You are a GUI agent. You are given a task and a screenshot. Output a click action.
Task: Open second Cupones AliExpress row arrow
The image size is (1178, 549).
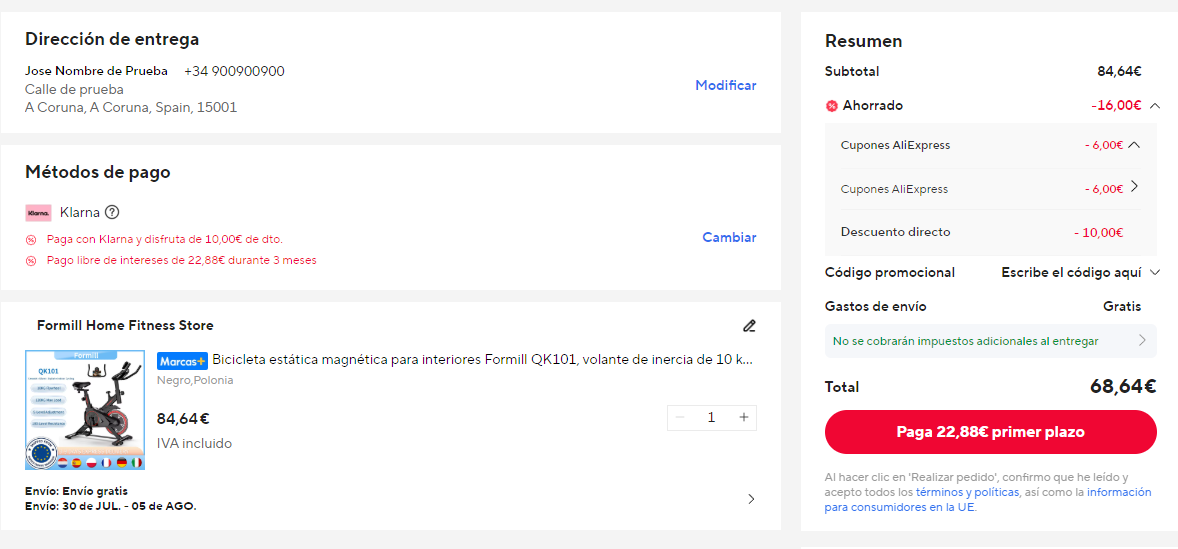coord(1134,186)
